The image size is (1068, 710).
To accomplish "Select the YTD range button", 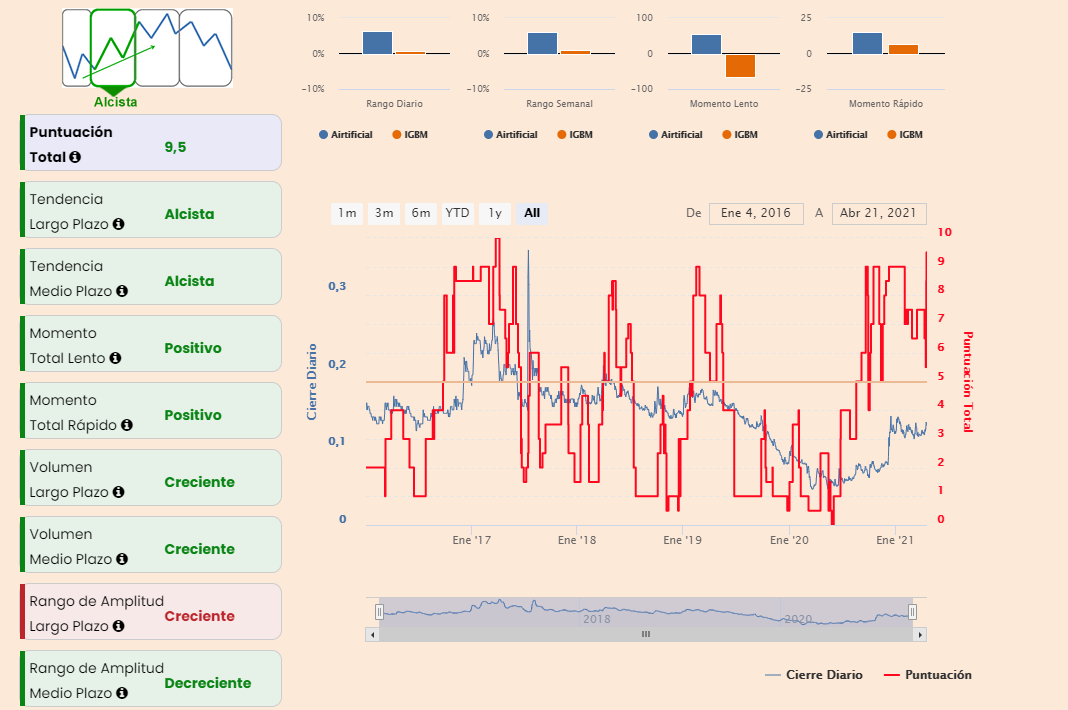I will click(x=457, y=213).
